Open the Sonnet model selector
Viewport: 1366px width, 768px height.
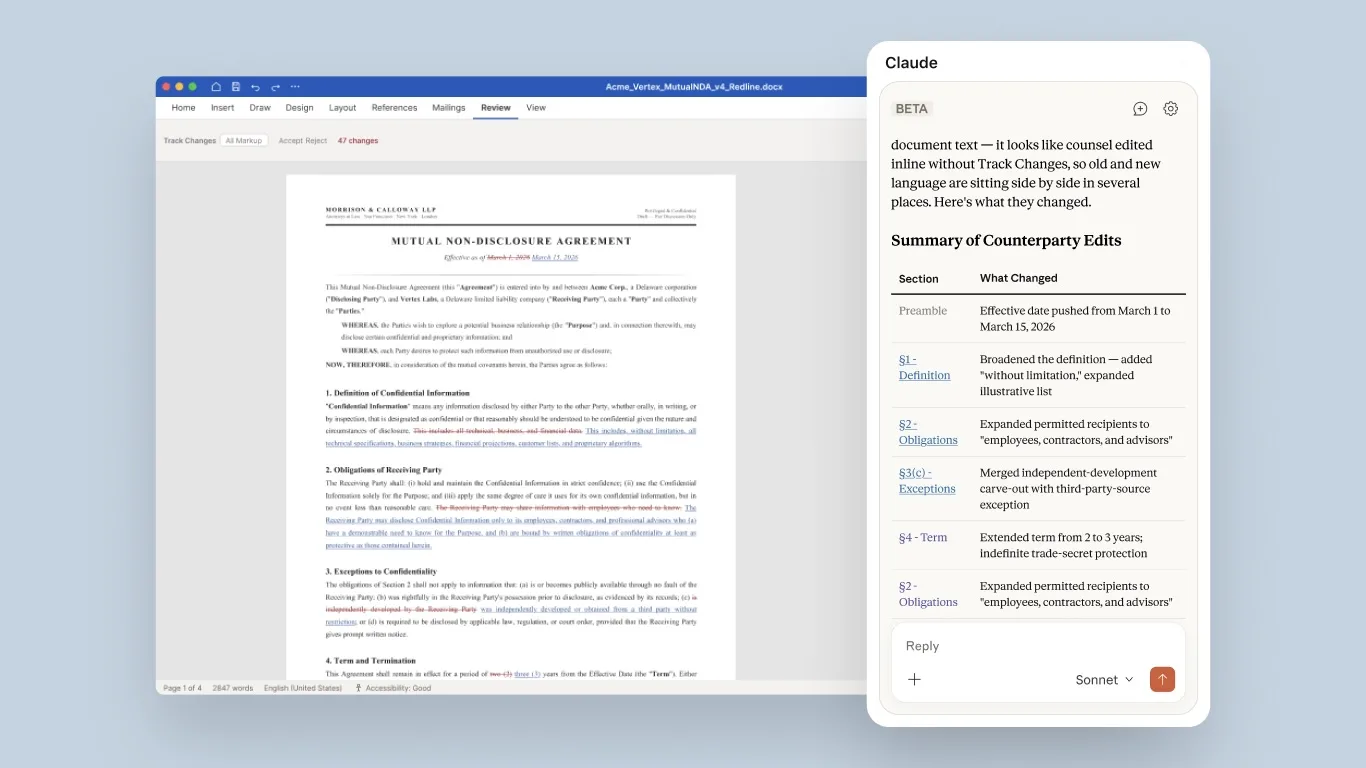point(1104,679)
